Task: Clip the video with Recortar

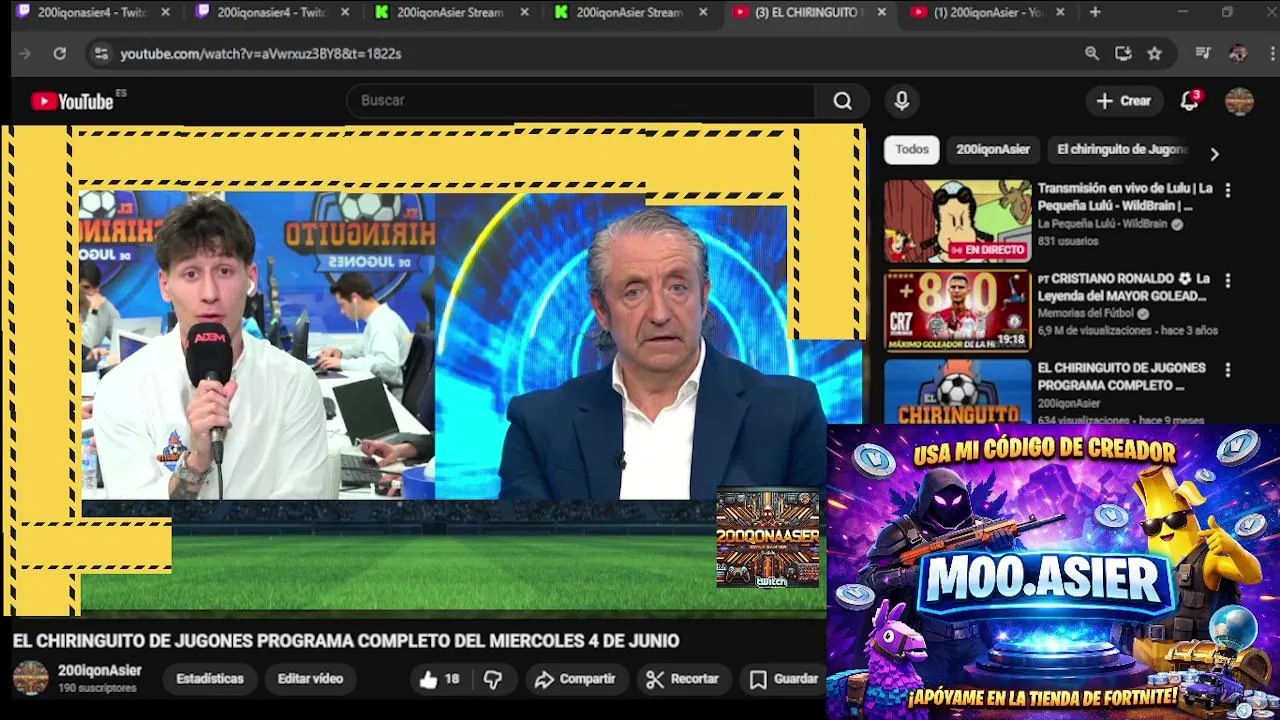Action: pyautogui.click(x=682, y=679)
